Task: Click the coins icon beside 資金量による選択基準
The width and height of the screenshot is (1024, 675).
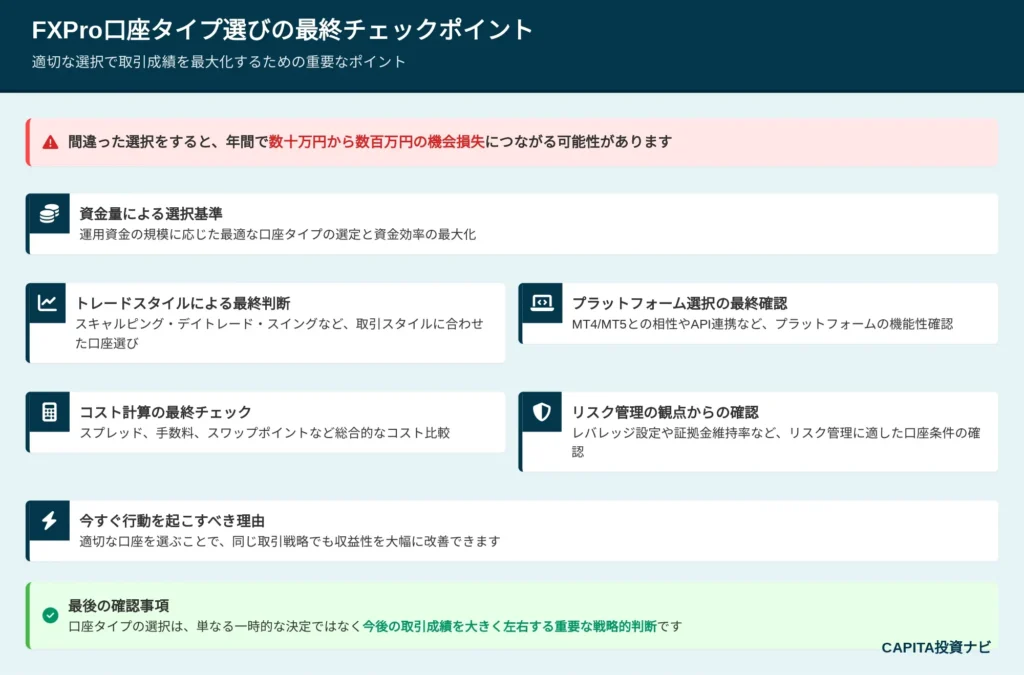Action: [x=49, y=213]
